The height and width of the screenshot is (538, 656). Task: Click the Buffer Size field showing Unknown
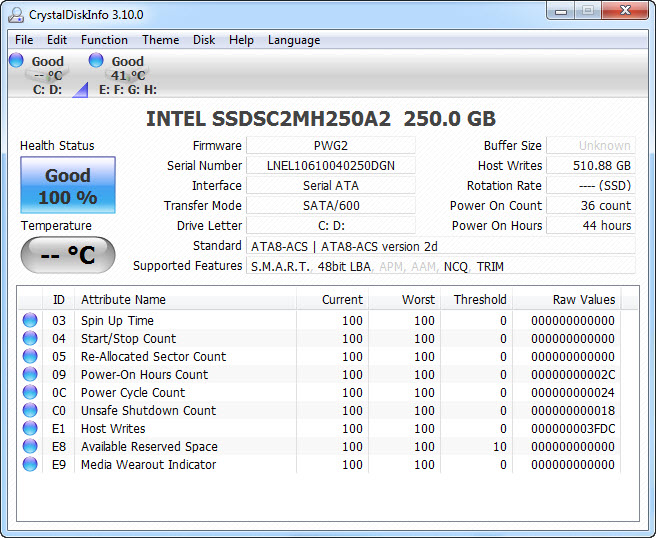click(x=591, y=145)
